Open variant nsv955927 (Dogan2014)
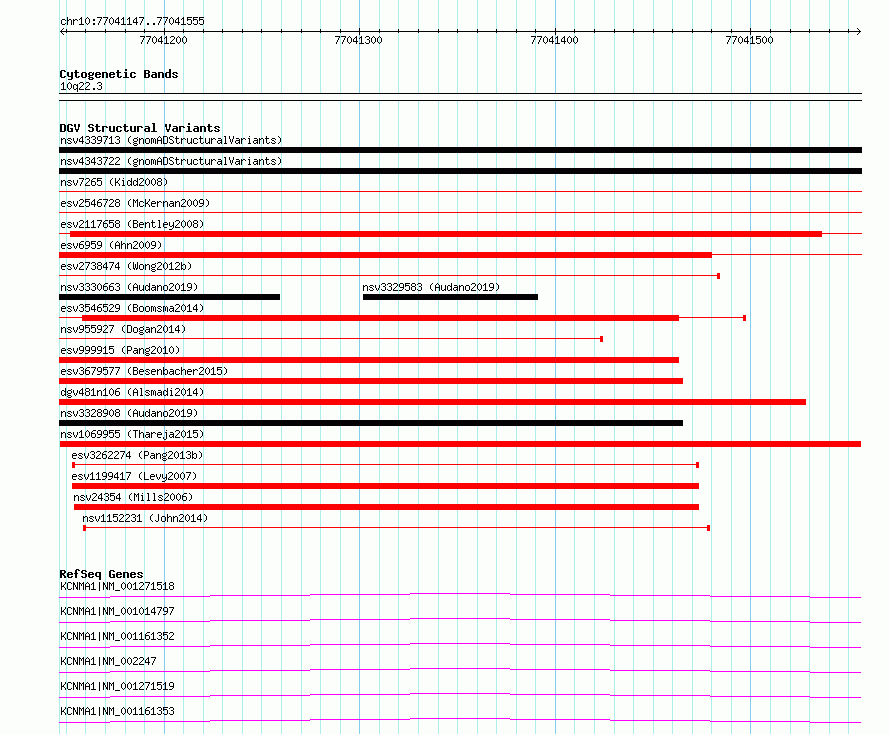 coord(123,329)
